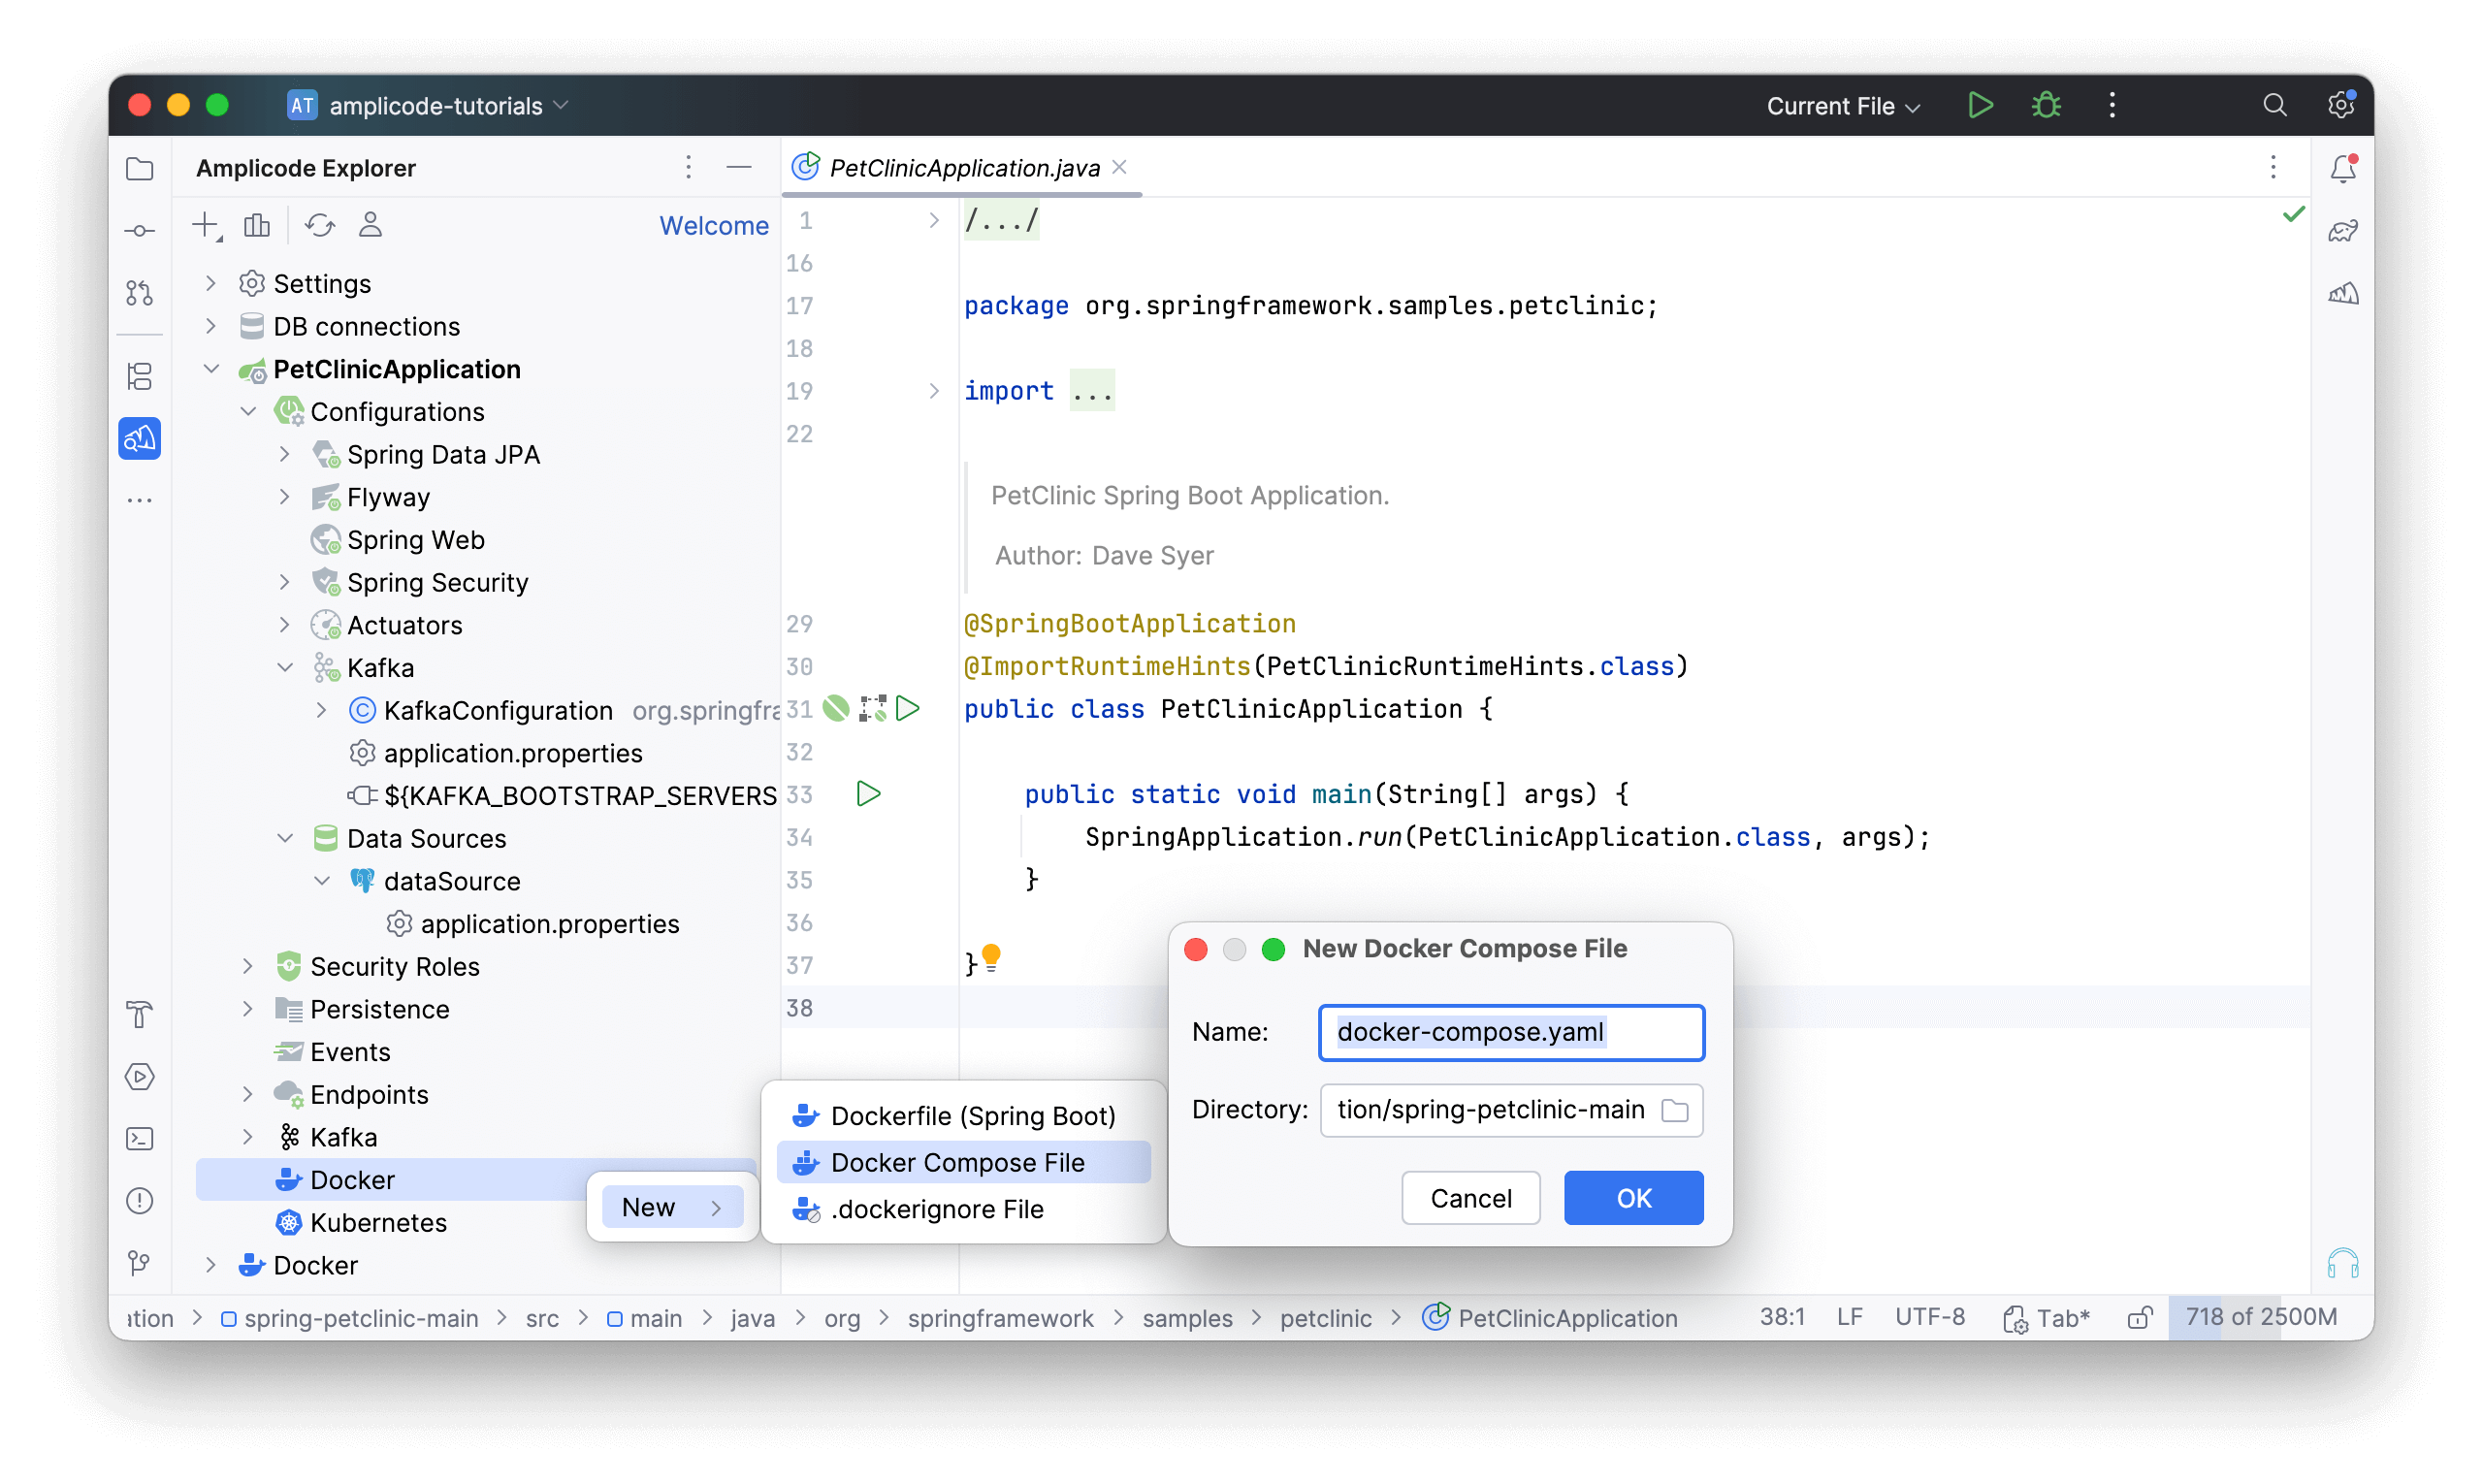This screenshot has height=1484, width=2483.
Task: Choose Dockerfile (Spring Boot) menu item
Action: [x=963, y=1115]
